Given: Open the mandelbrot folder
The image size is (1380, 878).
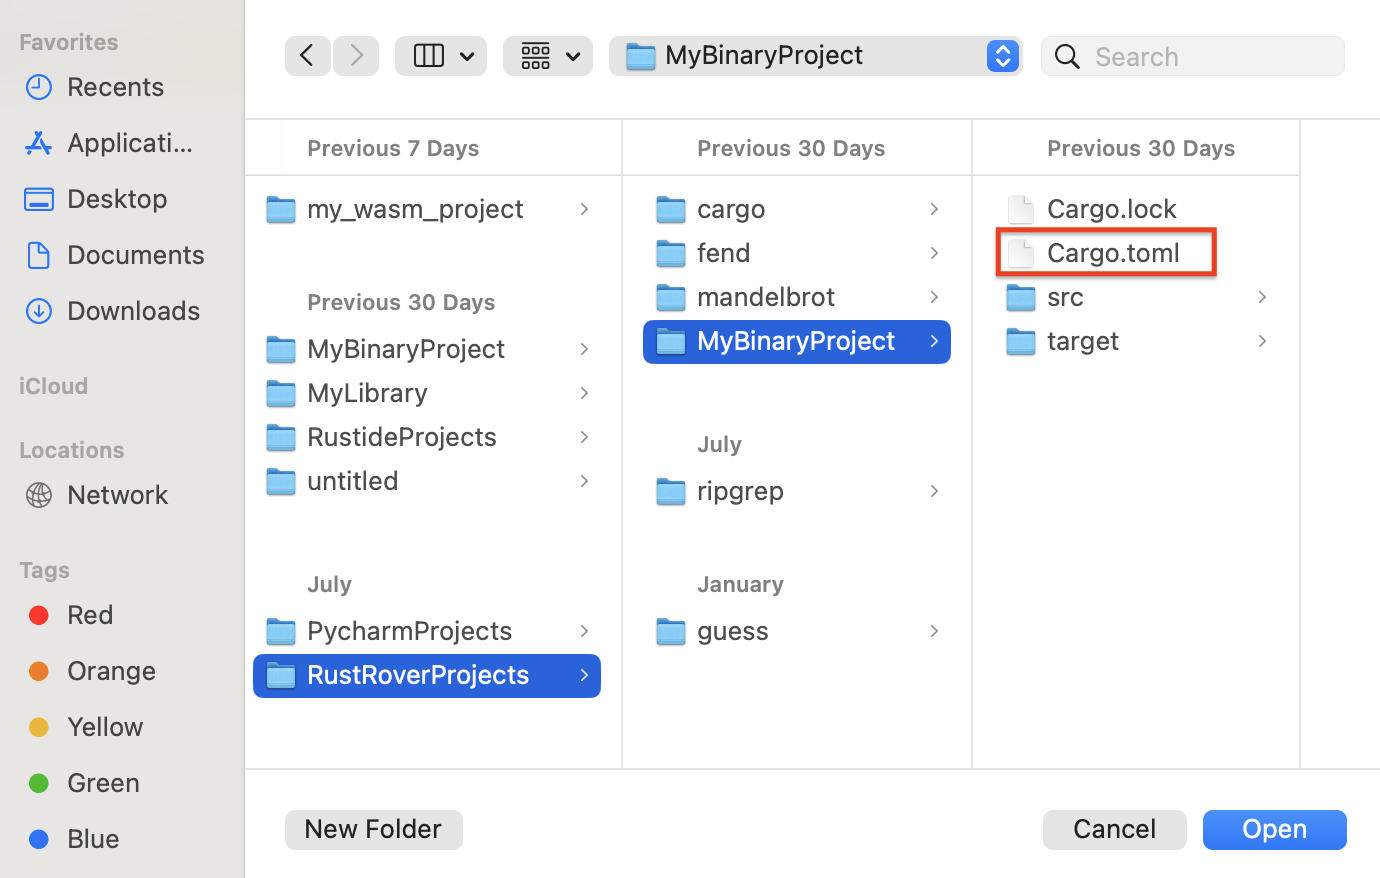Looking at the screenshot, I should tap(765, 297).
